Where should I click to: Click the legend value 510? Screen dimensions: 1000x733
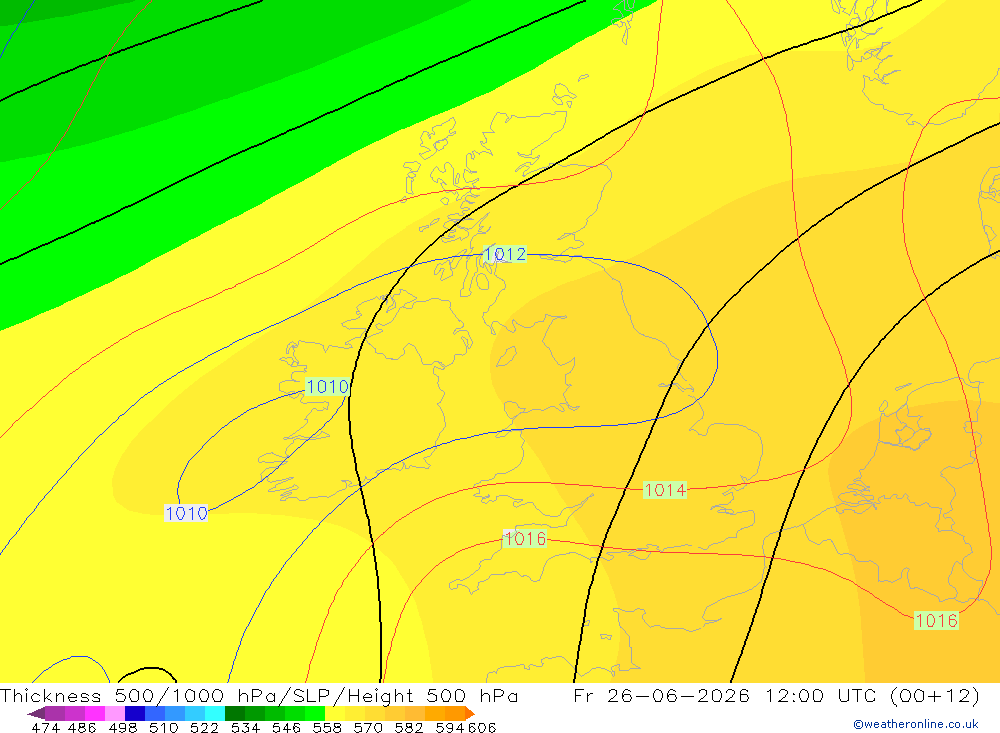pyautogui.click(x=164, y=727)
